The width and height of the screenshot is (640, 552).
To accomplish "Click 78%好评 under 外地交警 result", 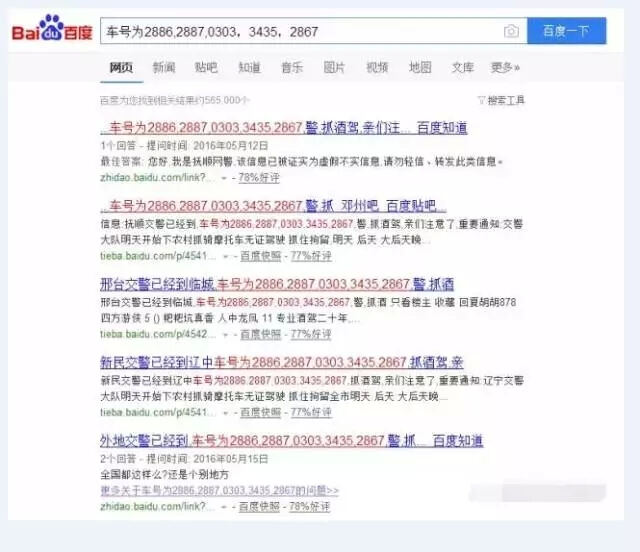I will click(x=309, y=507).
